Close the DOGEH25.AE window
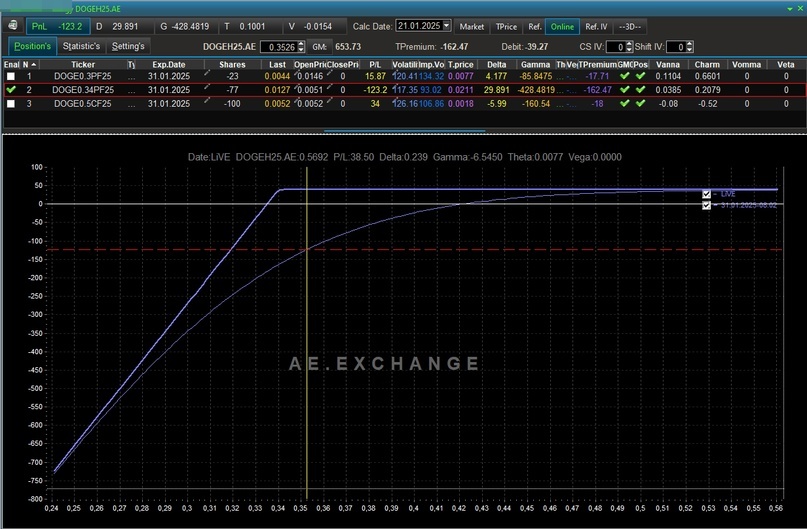807x529 pixels. [x=800, y=9]
